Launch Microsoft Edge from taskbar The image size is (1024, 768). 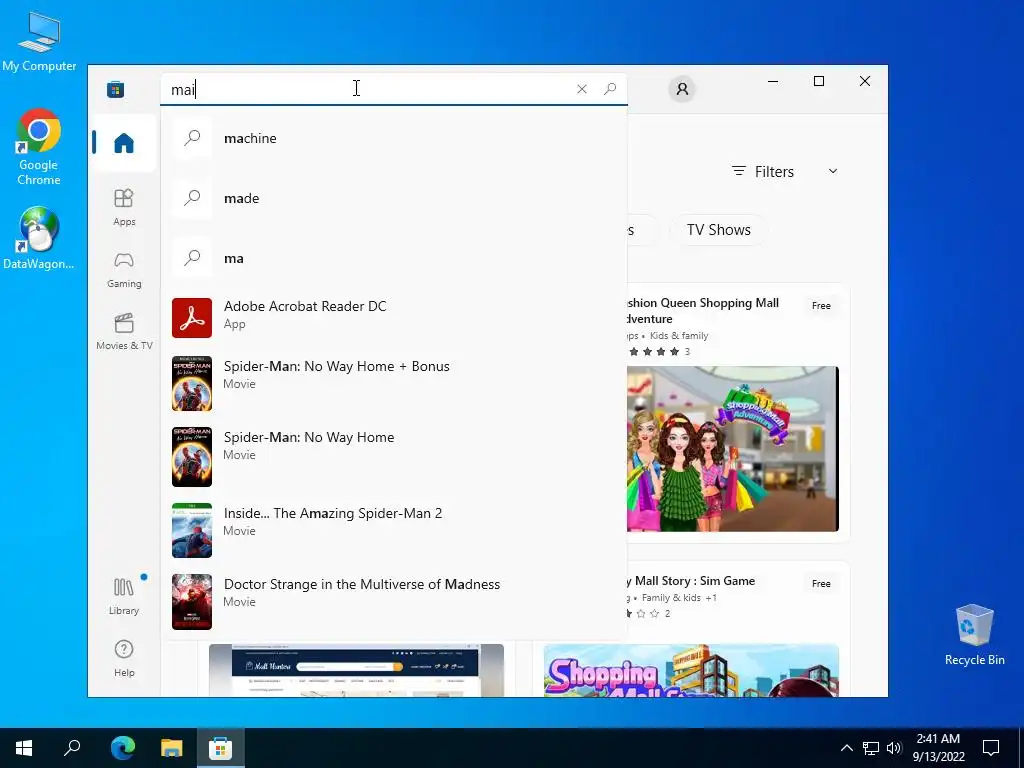pos(123,748)
